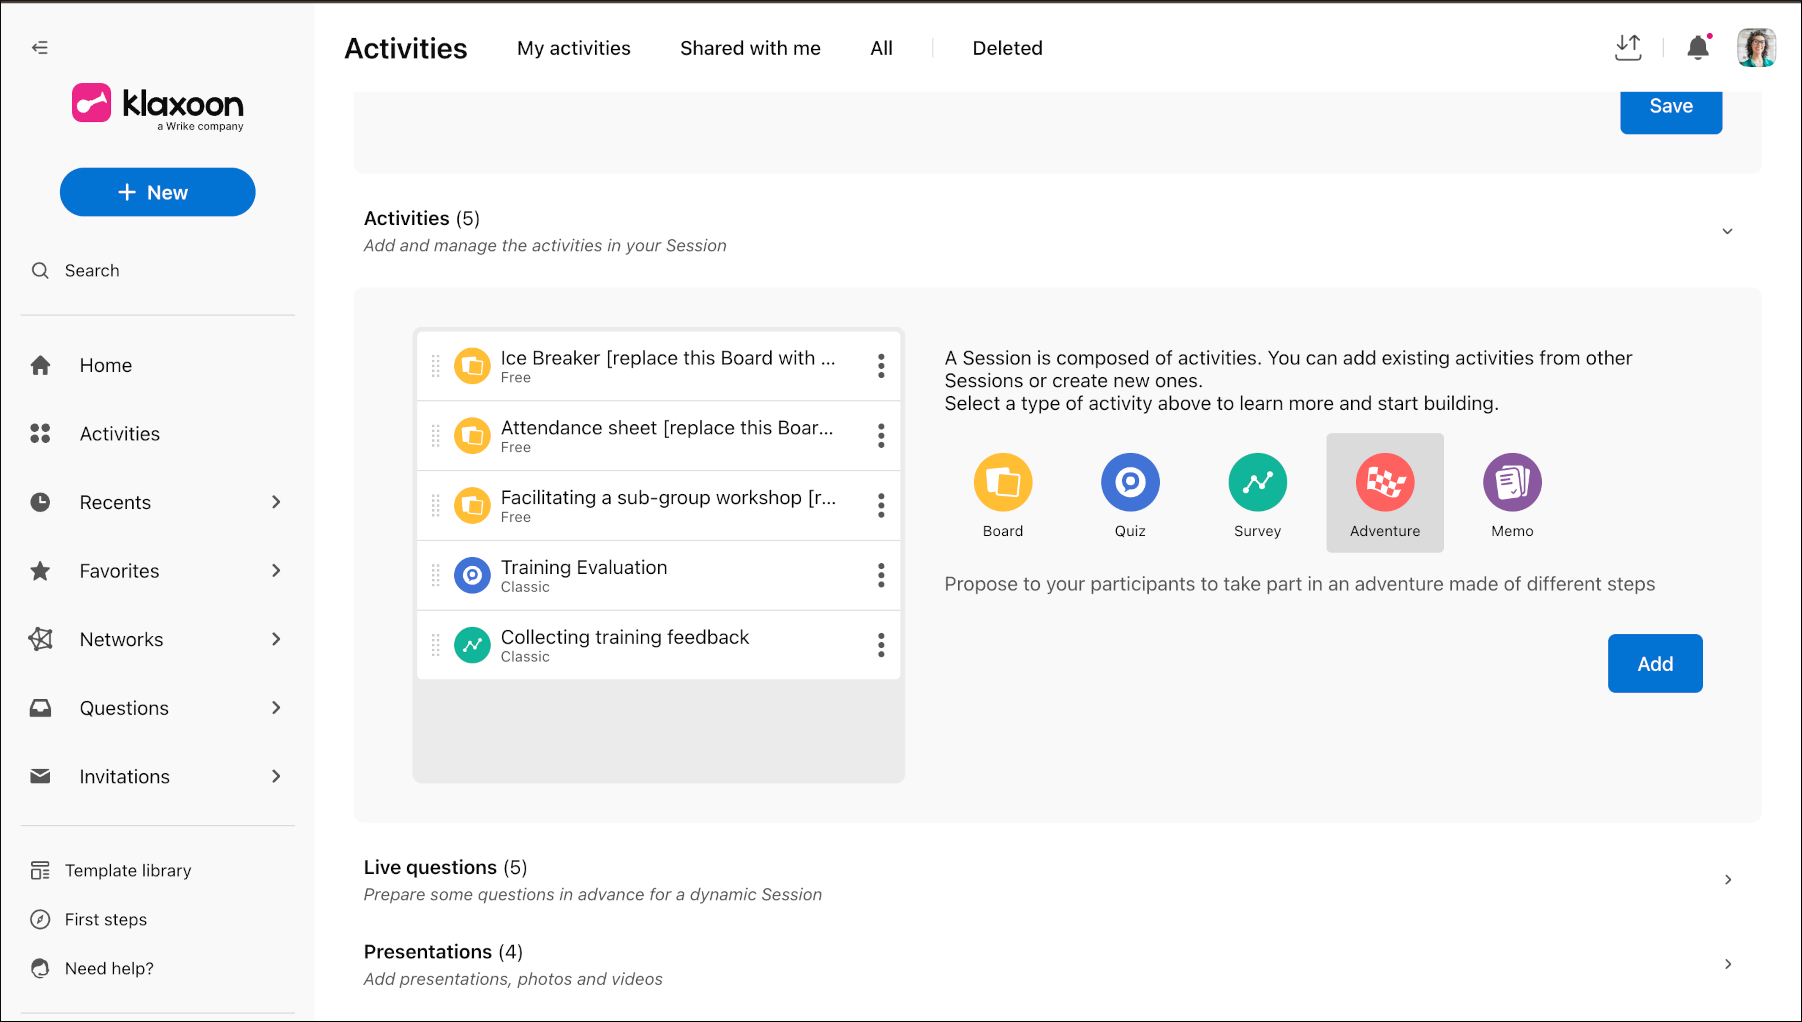Choose the Survey activity type icon

tap(1257, 483)
